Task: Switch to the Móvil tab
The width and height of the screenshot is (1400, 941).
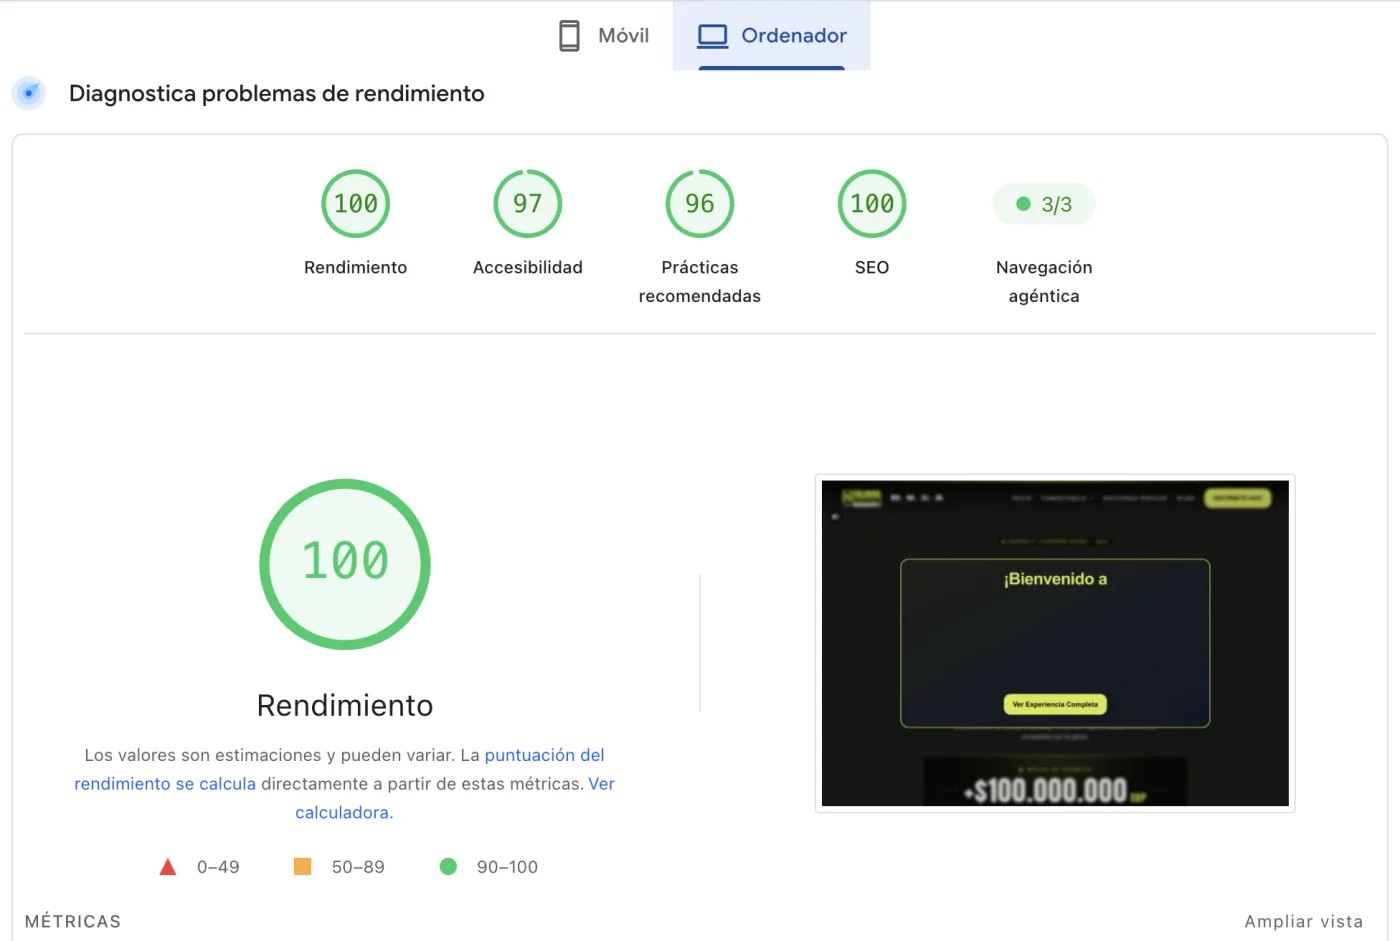Action: (x=604, y=36)
